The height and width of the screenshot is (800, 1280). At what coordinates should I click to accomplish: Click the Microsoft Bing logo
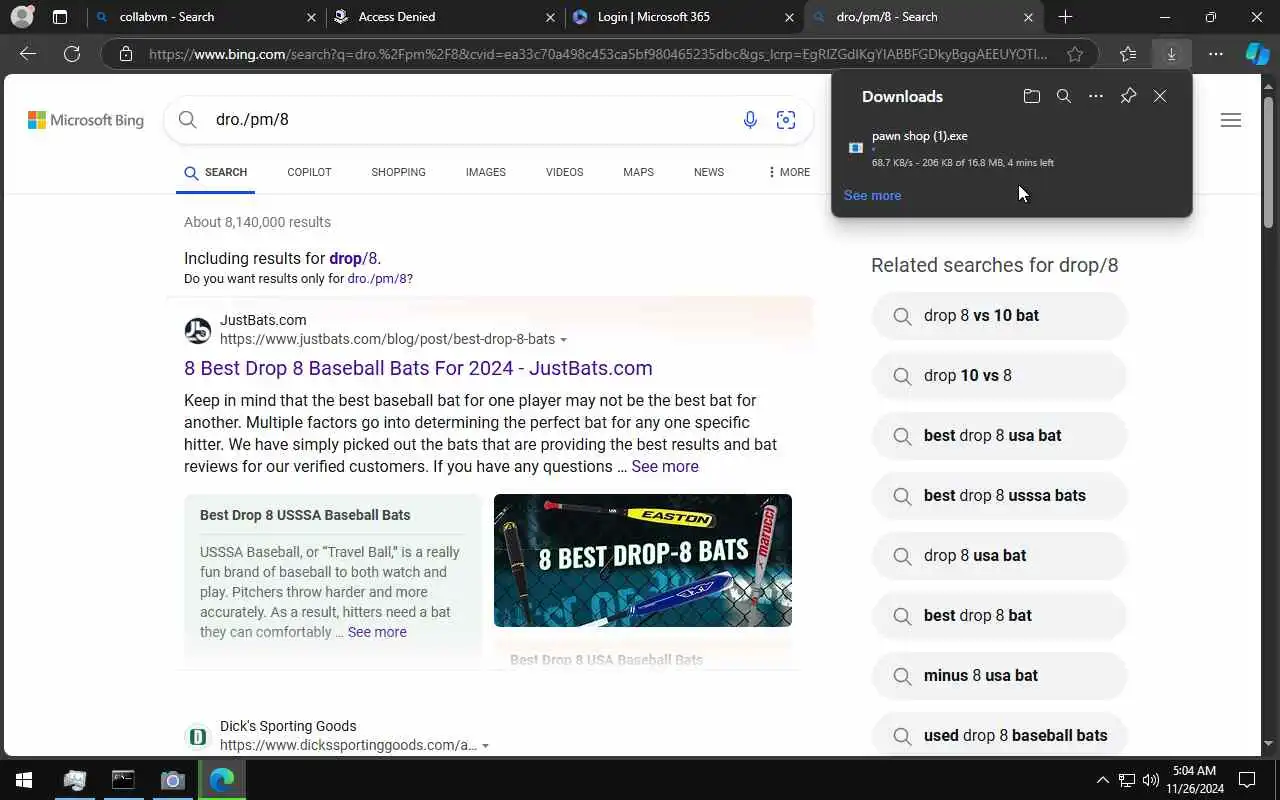click(x=86, y=120)
